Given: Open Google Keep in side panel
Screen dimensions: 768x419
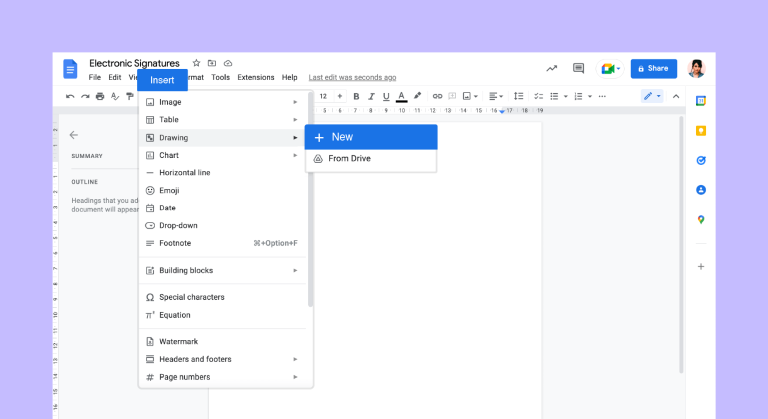Looking at the screenshot, I should pyautogui.click(x=701, y=131).
